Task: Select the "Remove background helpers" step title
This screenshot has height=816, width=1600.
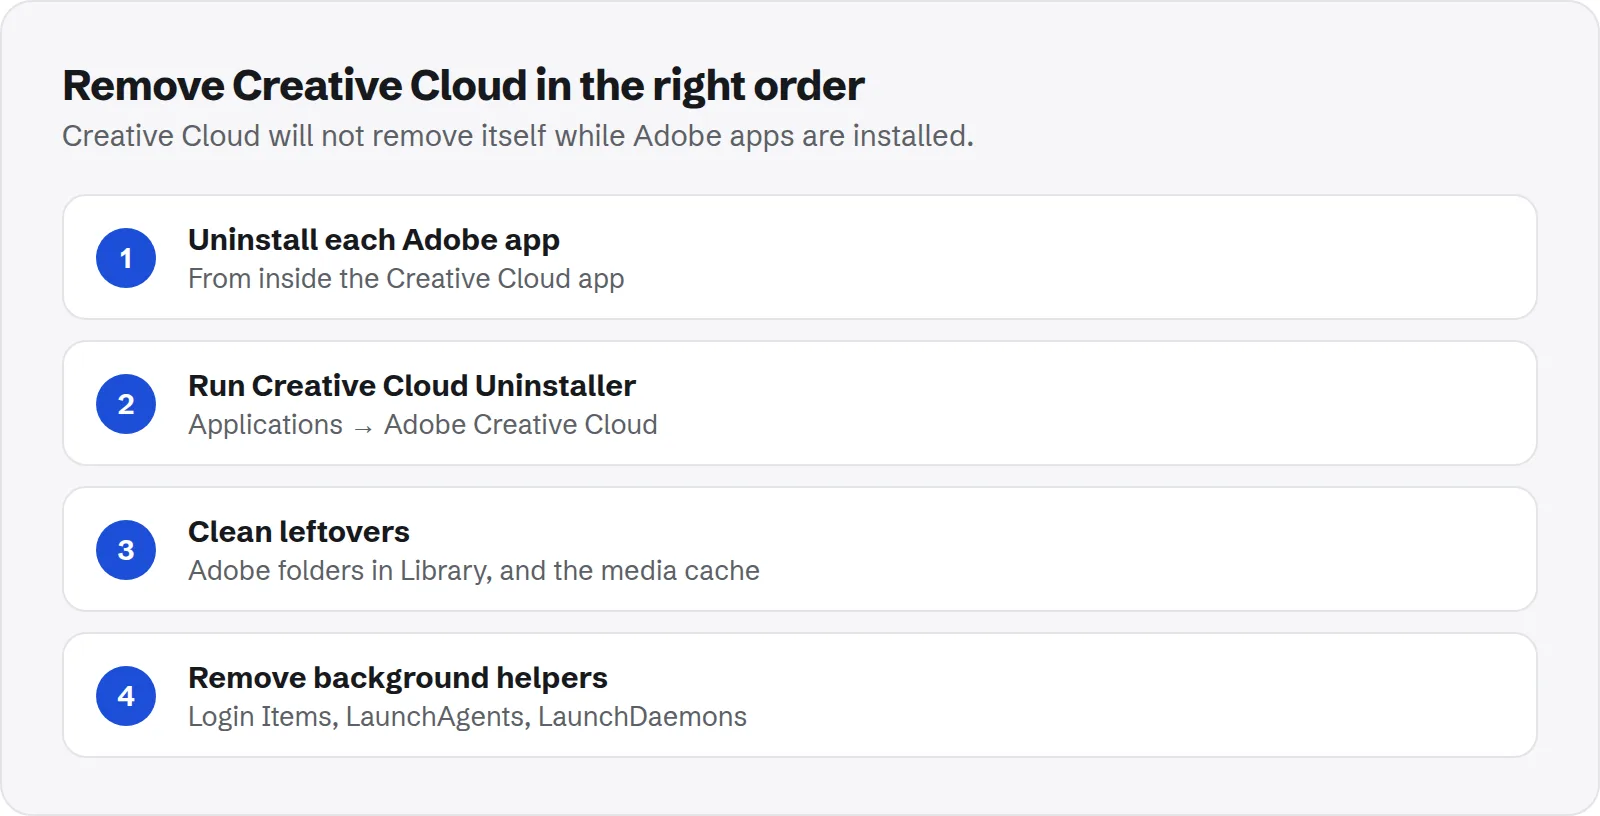Action: [398, 678]
